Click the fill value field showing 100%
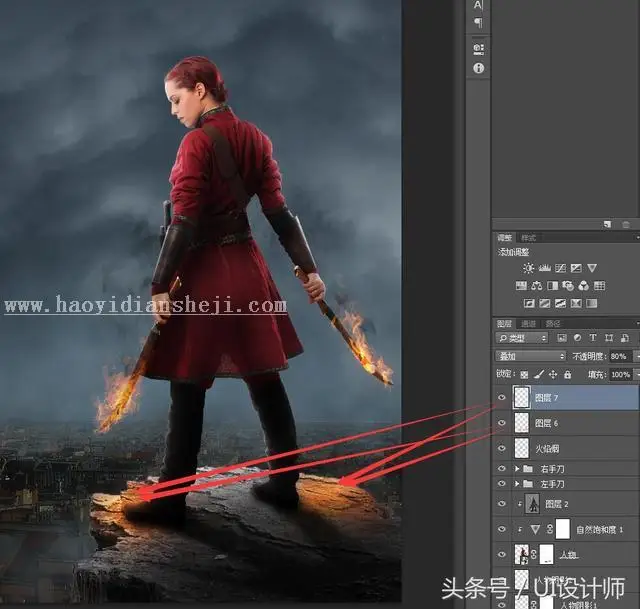Screen dimensions: 640x609 [620, 374]
